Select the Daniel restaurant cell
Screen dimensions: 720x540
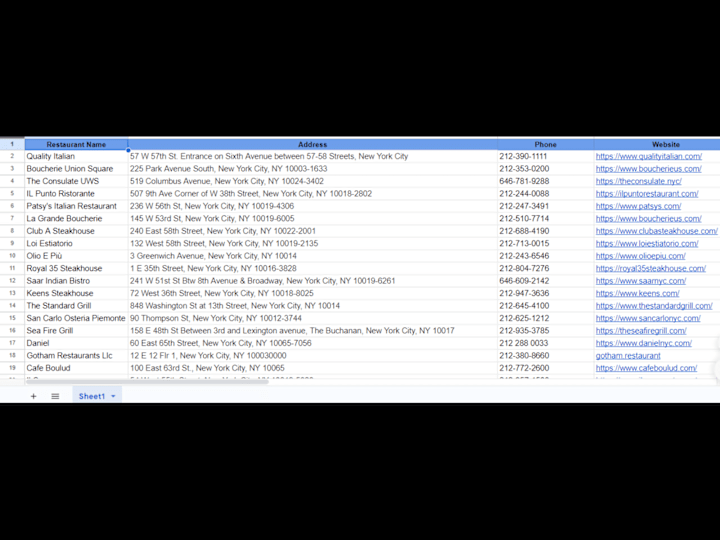click(76, 343)
